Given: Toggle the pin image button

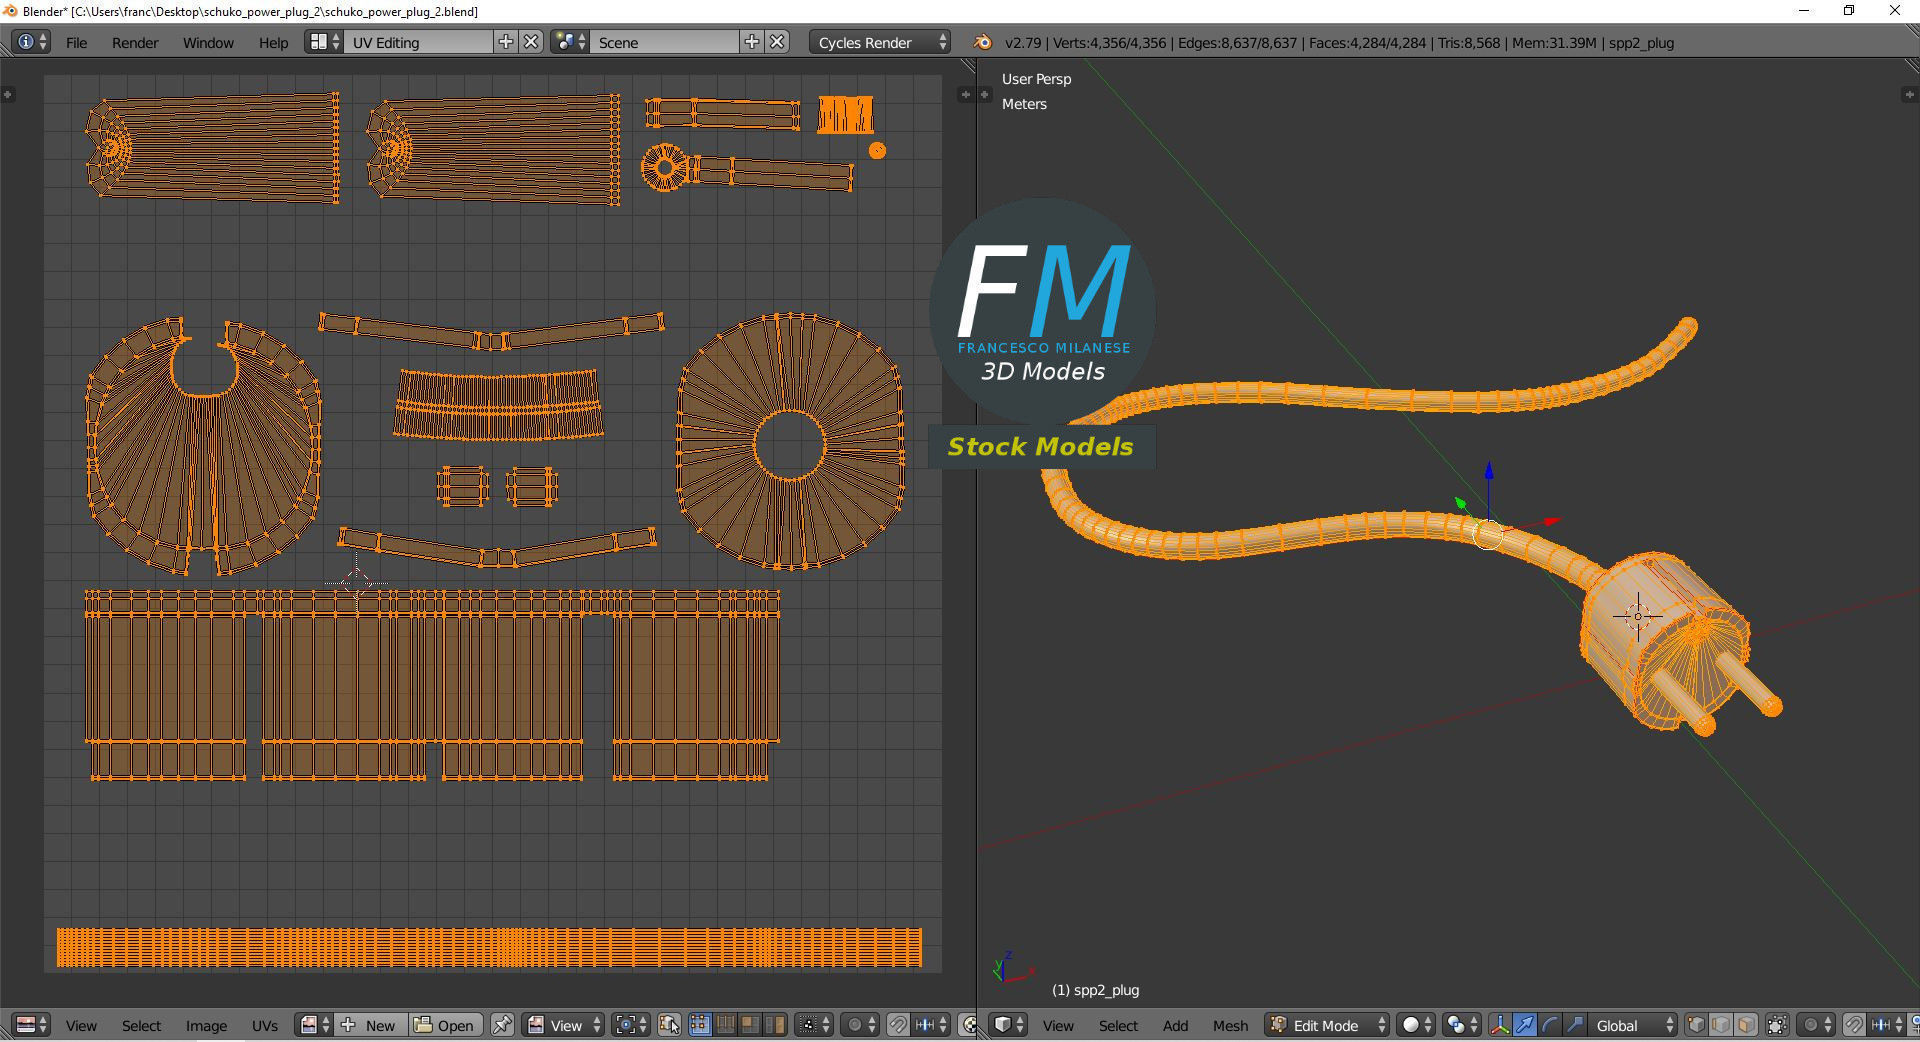Looking at the screenshot, I should pos(502,1025).
